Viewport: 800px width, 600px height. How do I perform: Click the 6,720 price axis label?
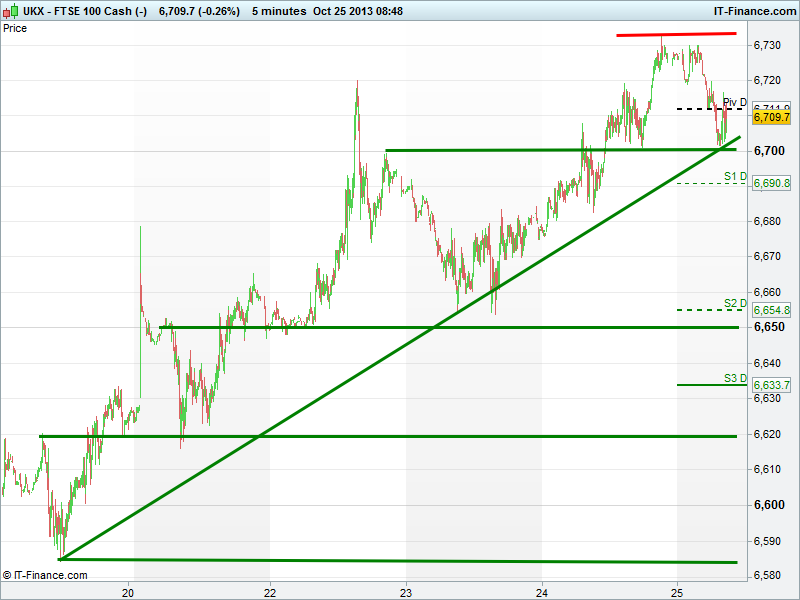coord(767,81)
